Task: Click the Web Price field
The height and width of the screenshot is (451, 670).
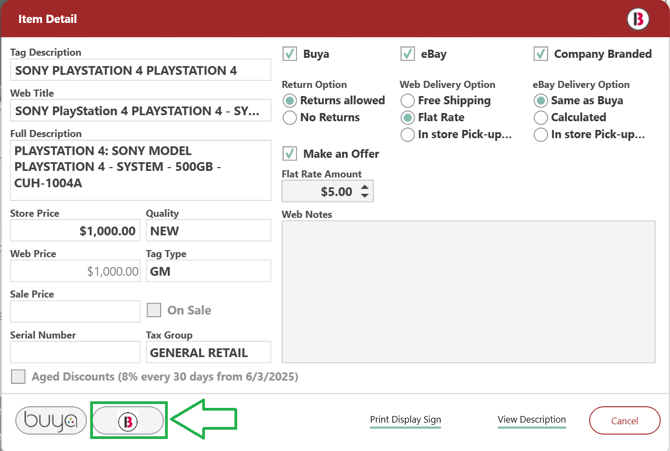Action: tap(75, 271)
